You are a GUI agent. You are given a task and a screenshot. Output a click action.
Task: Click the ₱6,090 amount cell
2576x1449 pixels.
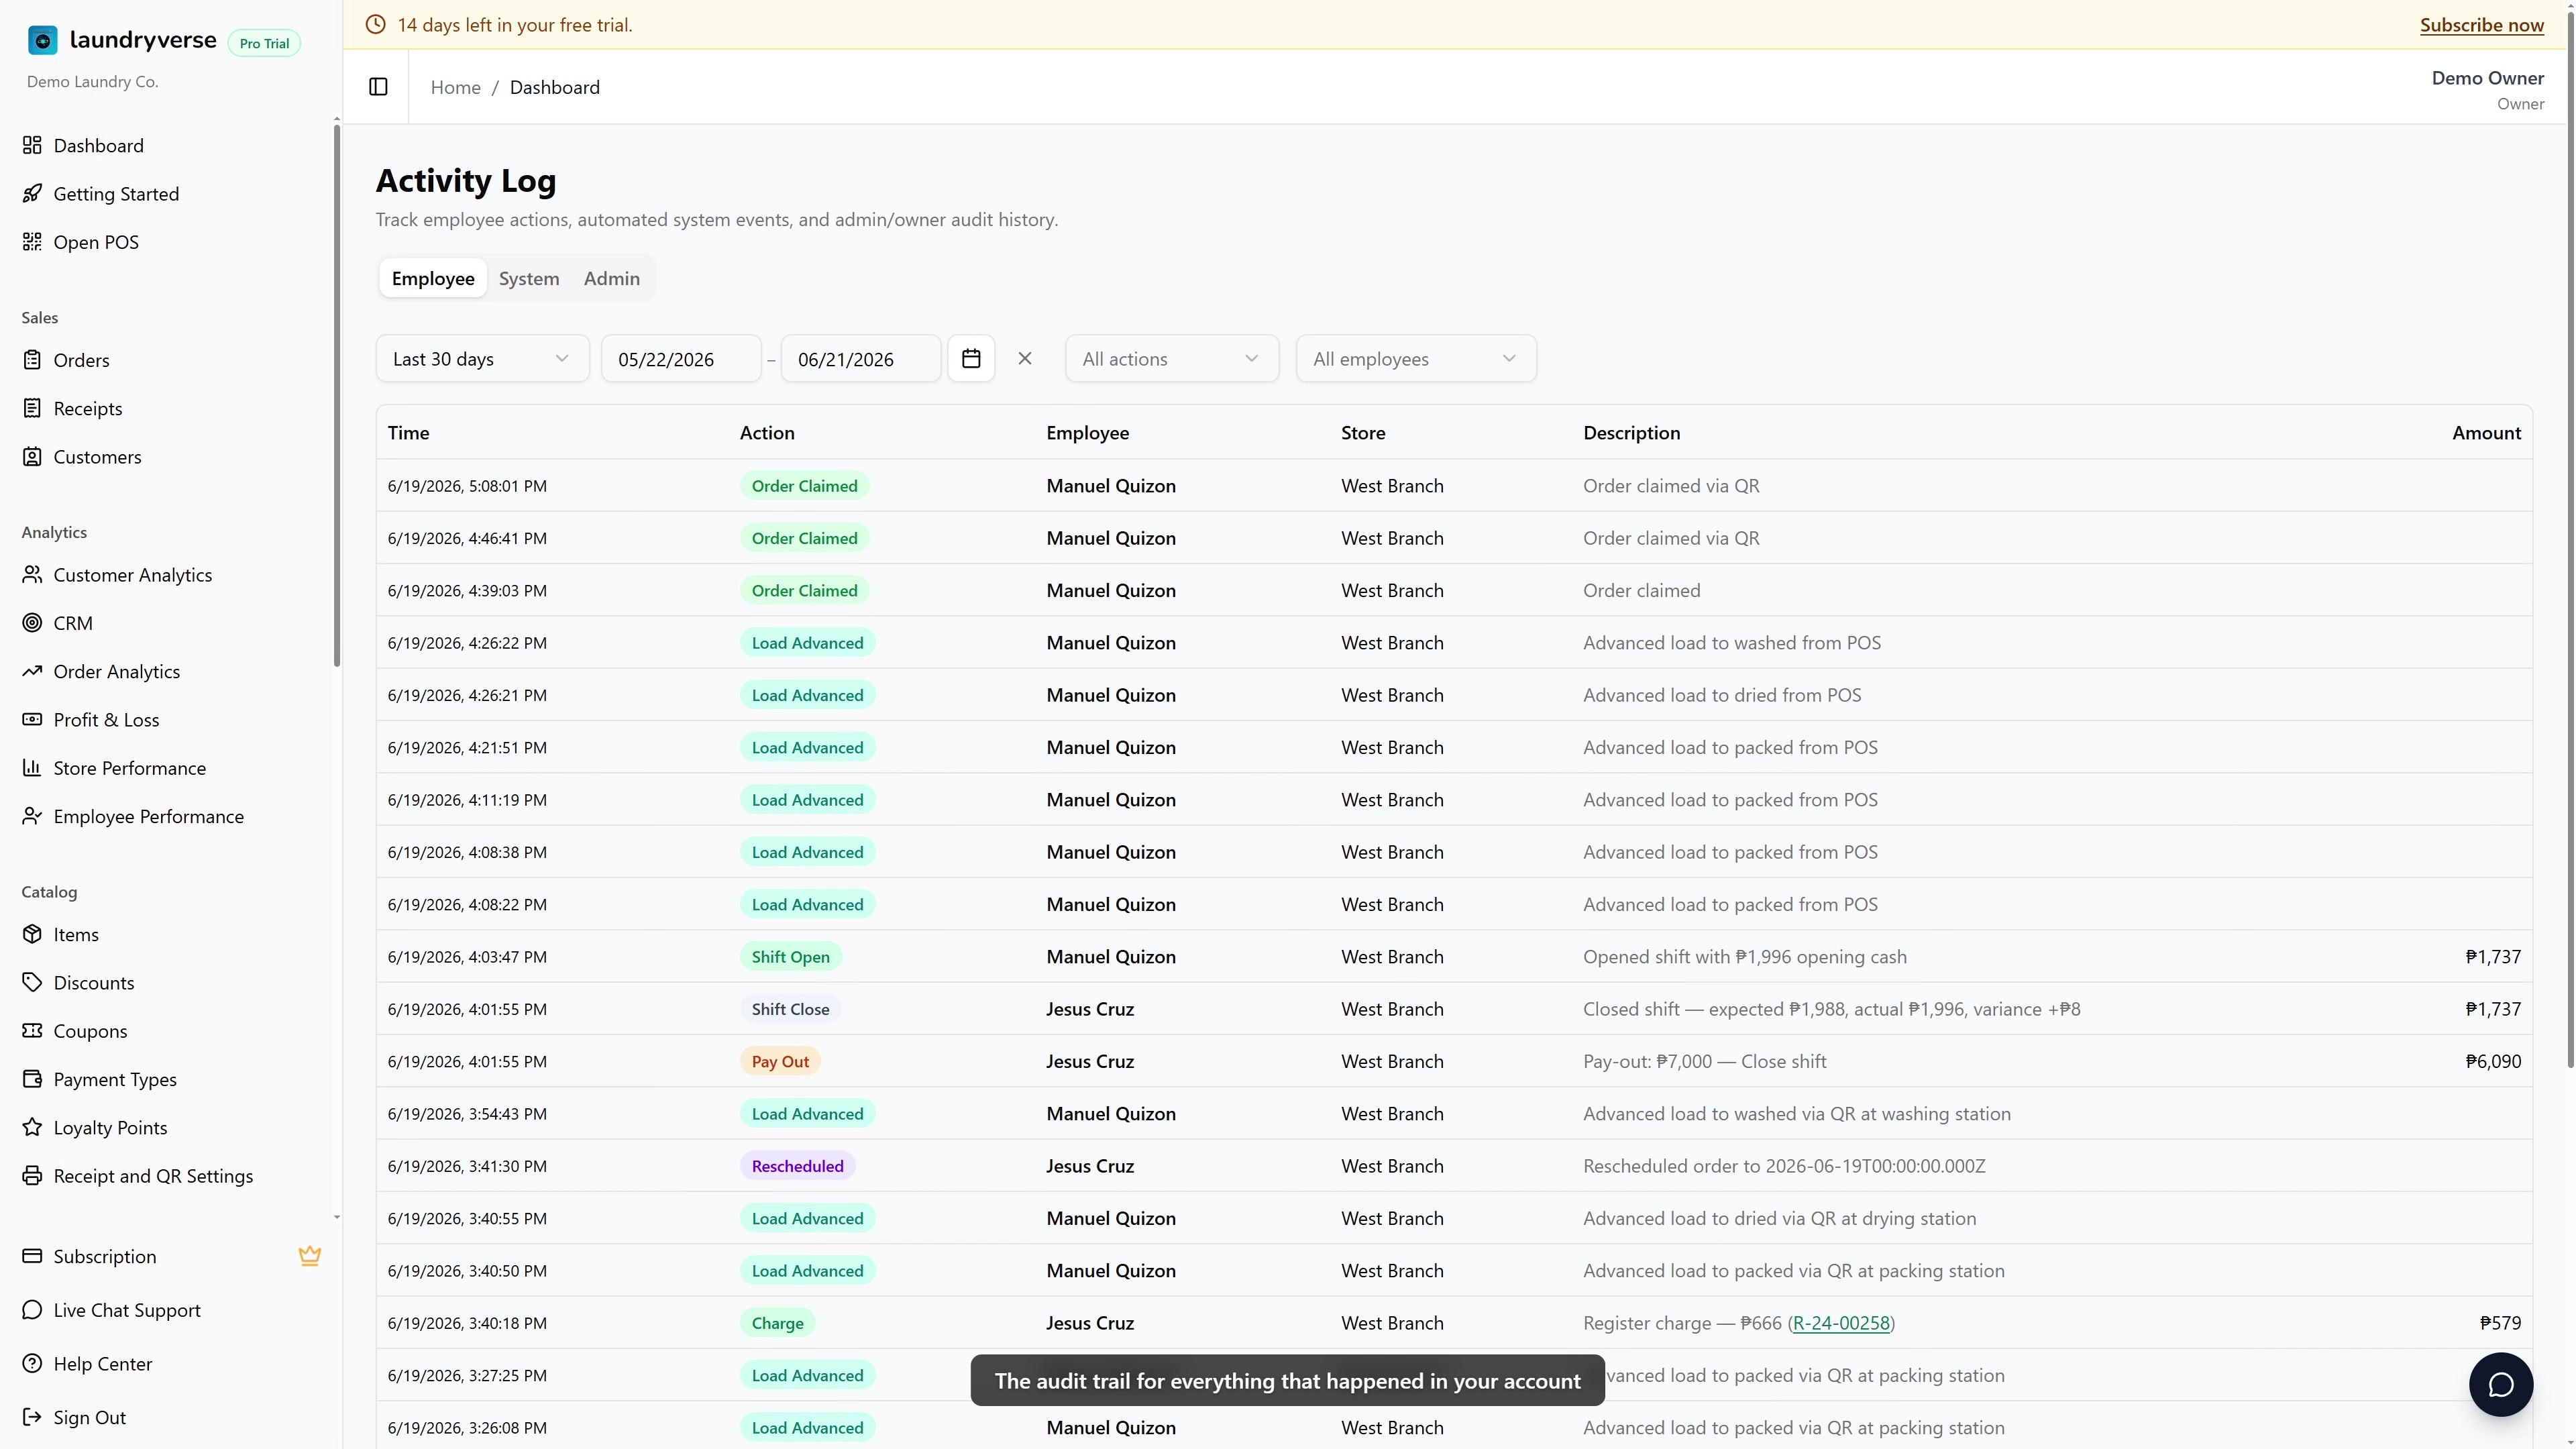click(2493, 1061)
